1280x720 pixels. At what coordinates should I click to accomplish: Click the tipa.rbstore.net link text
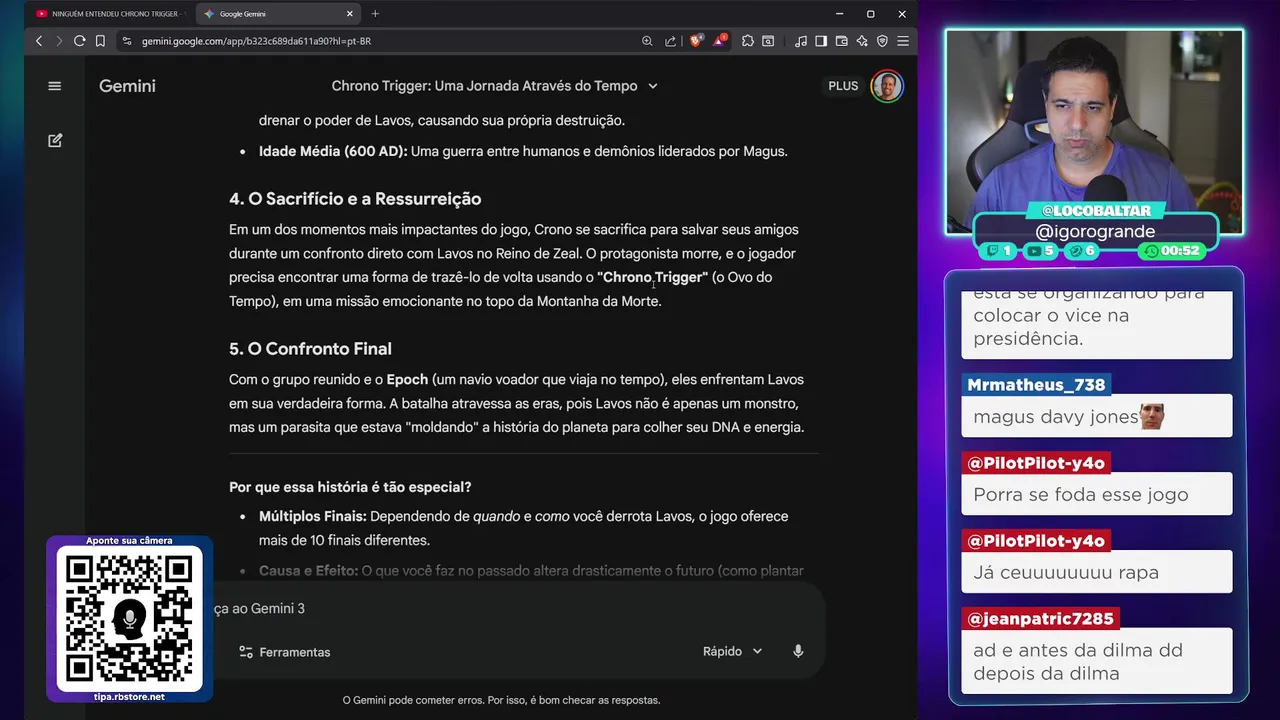(x=129, y=696)
